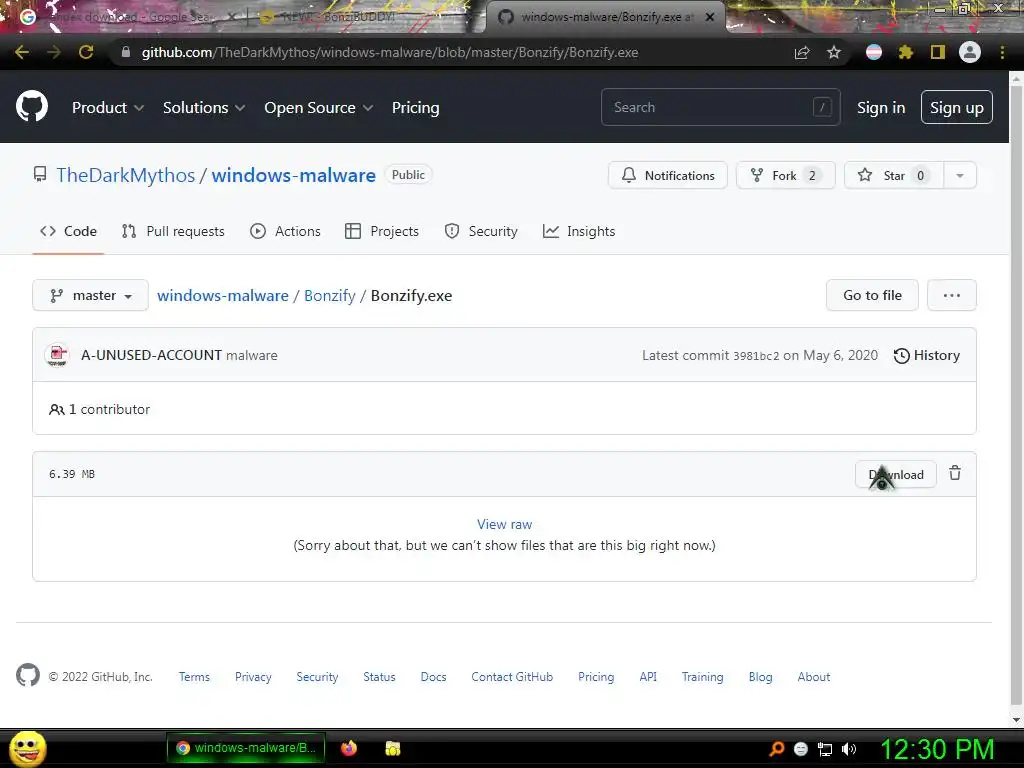Open footer About link
The height and width of the screenshot is (768, 1024).
814,677
